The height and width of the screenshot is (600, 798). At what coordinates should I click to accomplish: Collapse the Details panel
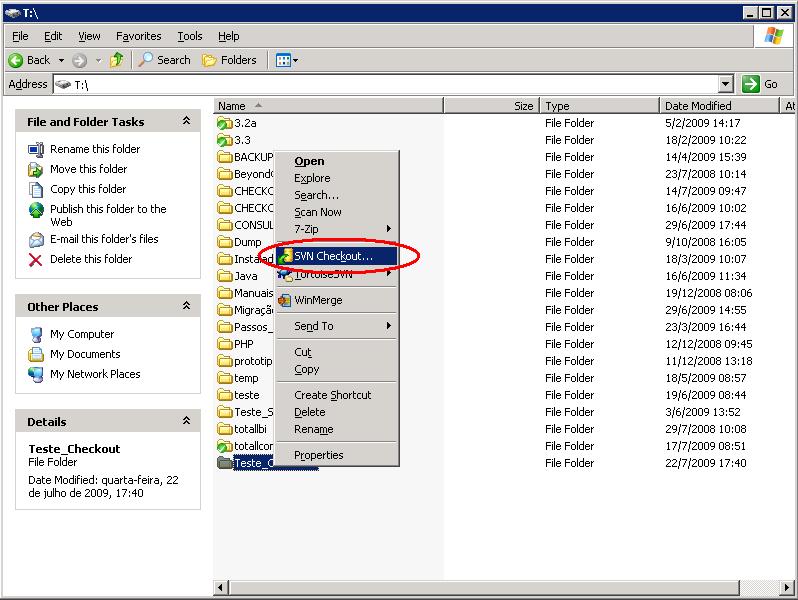click(x=186, y=421)
